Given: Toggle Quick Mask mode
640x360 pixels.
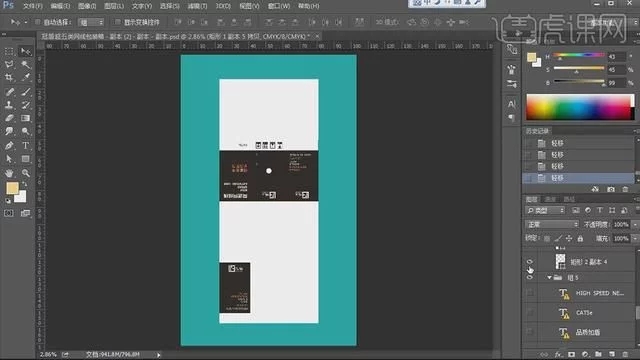Looking at the screenshot, I should (x=9, y=213).
